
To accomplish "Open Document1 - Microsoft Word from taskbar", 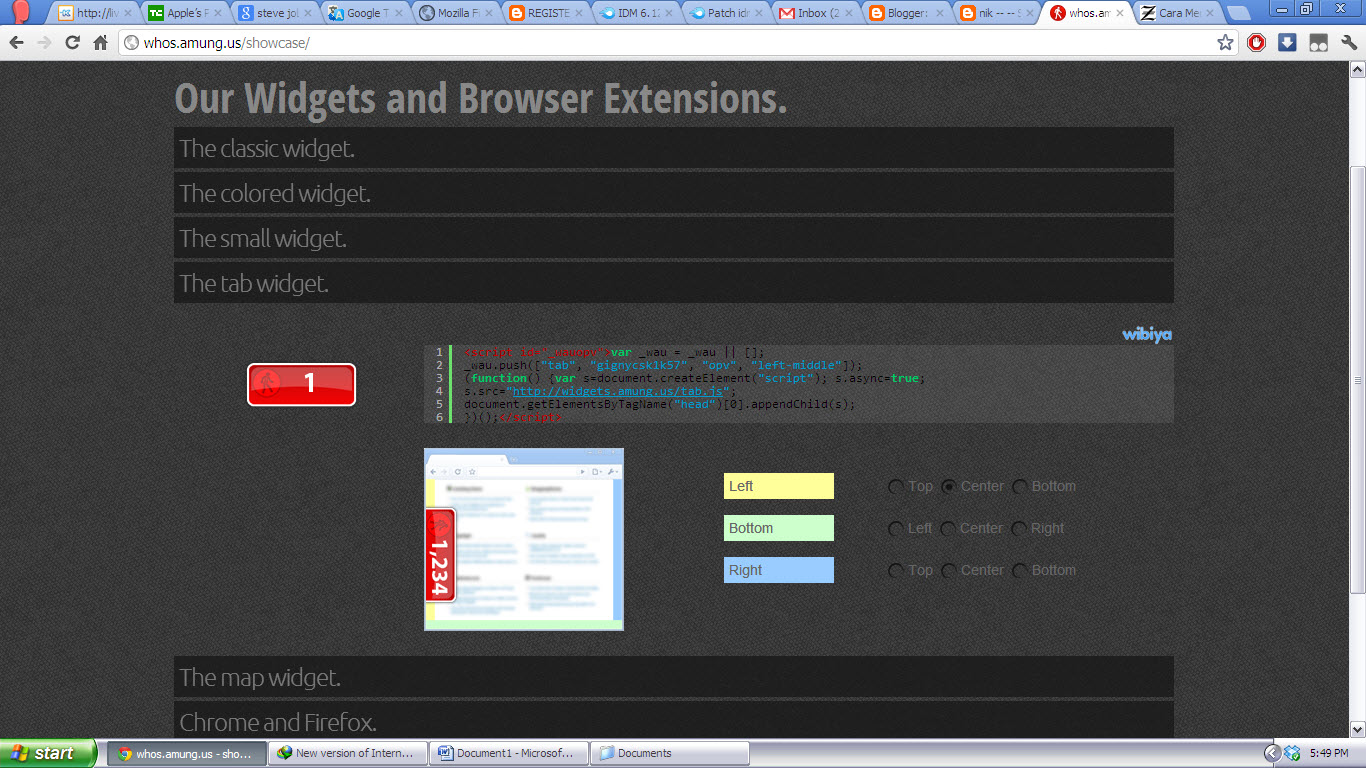I will (x=509, y=753).
